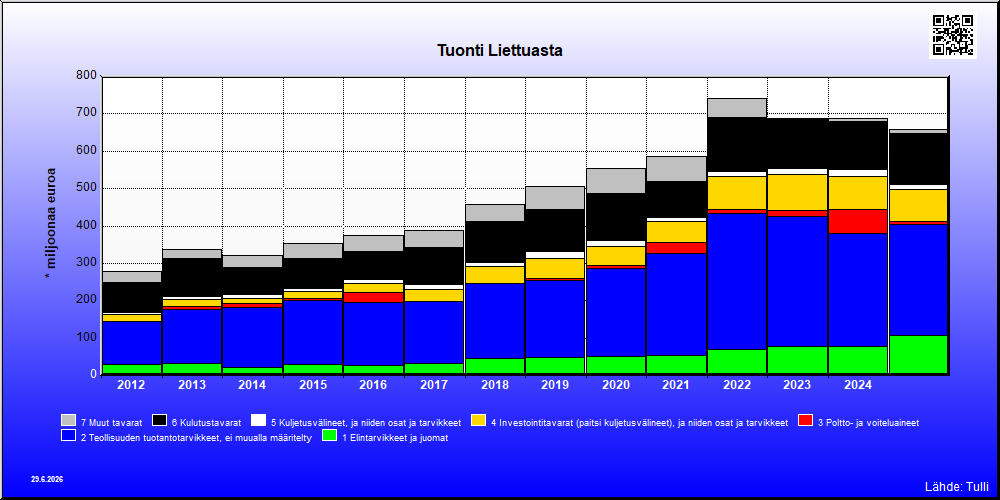Click the green segment of the 2018 bar
Image resolution: width=1000 pixels, height=500 pixels.
(x=495, y=366)
